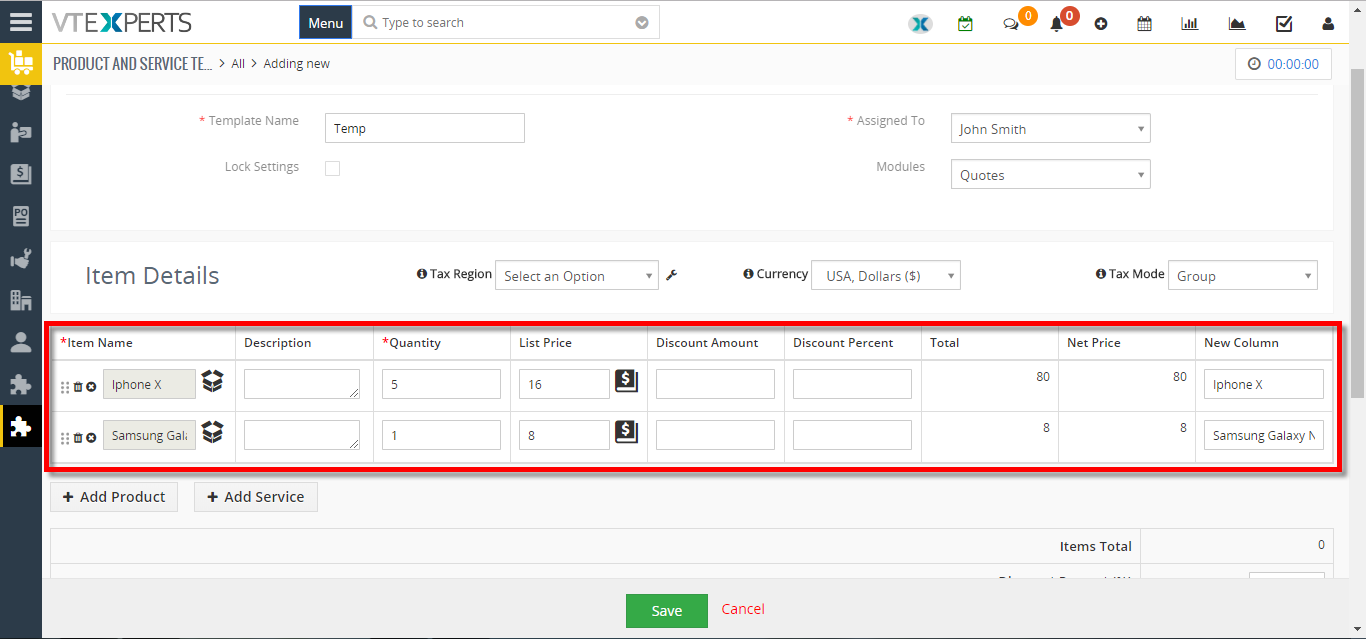This screenshot has height=639, width=1366.
Task: Open the Currency USA Dollars dropdown
Action: 886,275
